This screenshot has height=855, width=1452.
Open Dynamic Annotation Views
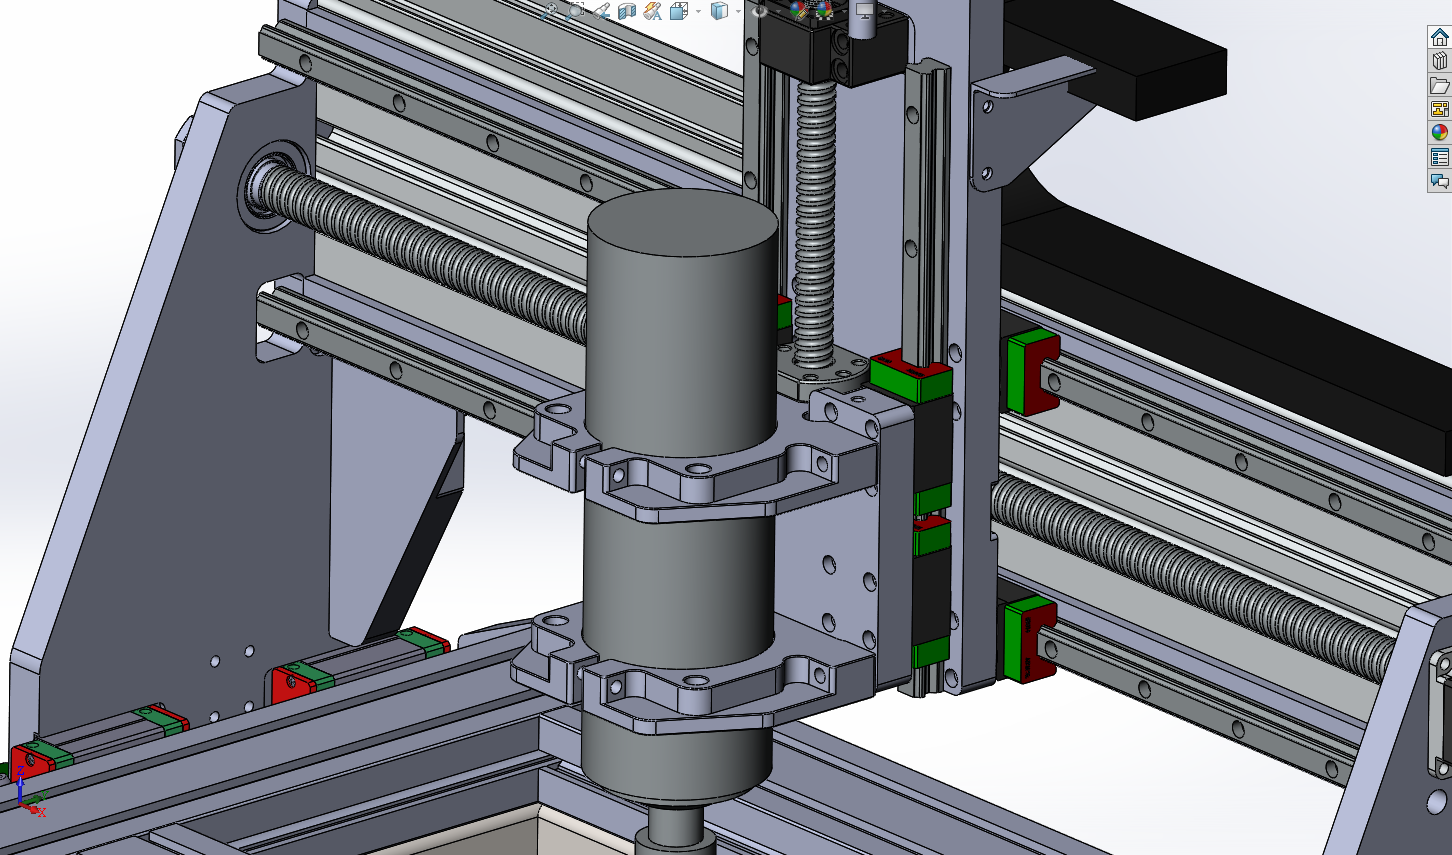653,11
